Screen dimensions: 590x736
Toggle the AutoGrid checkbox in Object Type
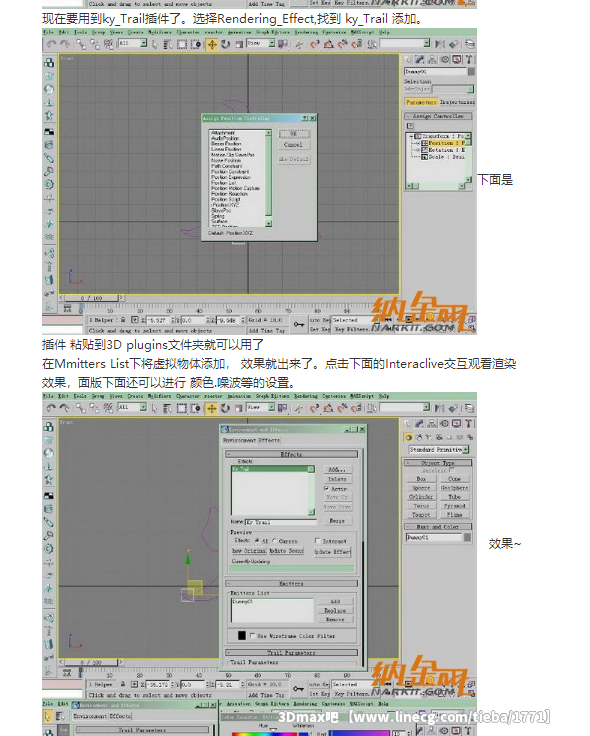click(x=451, y=470)
